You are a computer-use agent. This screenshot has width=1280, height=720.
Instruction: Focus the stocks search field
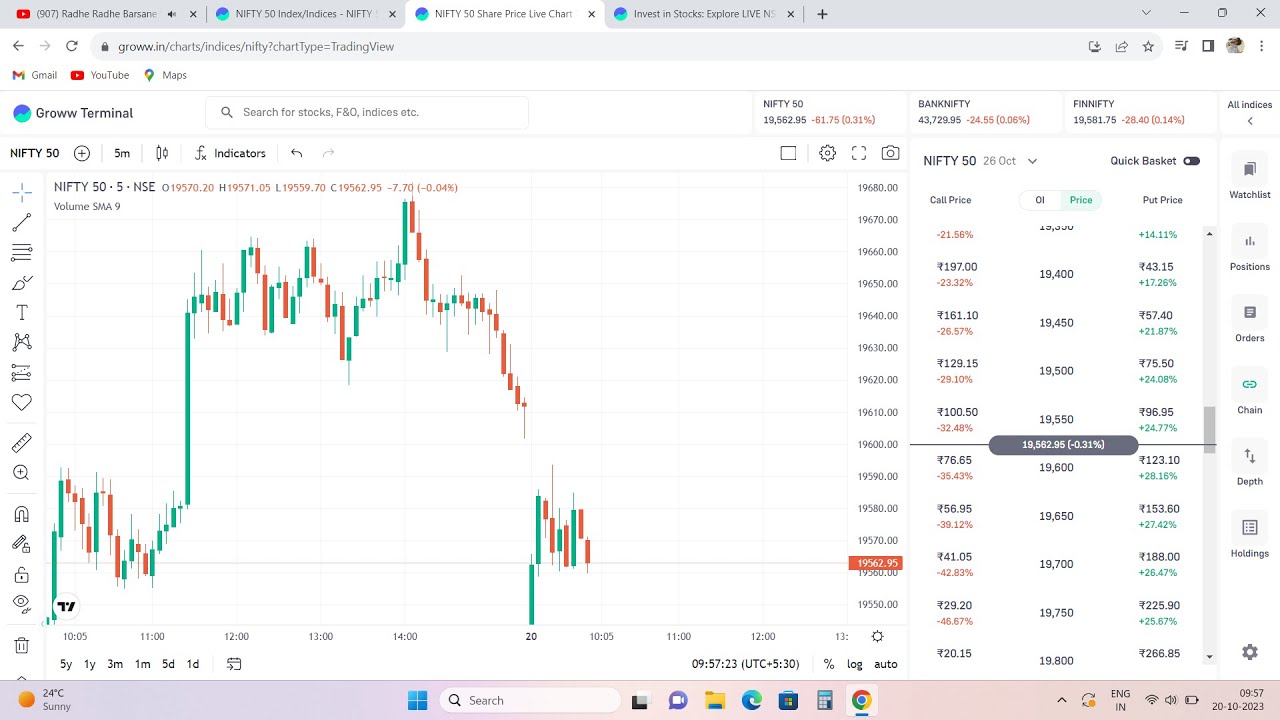(x=367, y=112)
